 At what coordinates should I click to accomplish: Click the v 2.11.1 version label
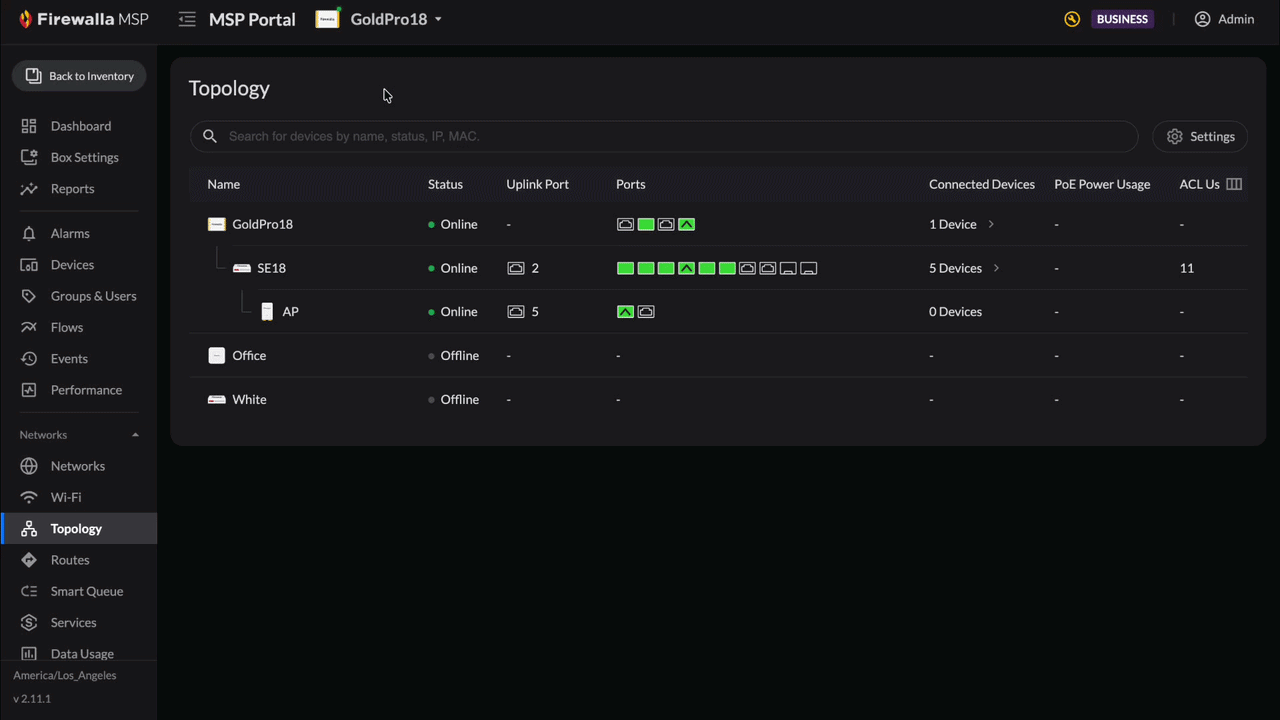(x=32, y=699)
